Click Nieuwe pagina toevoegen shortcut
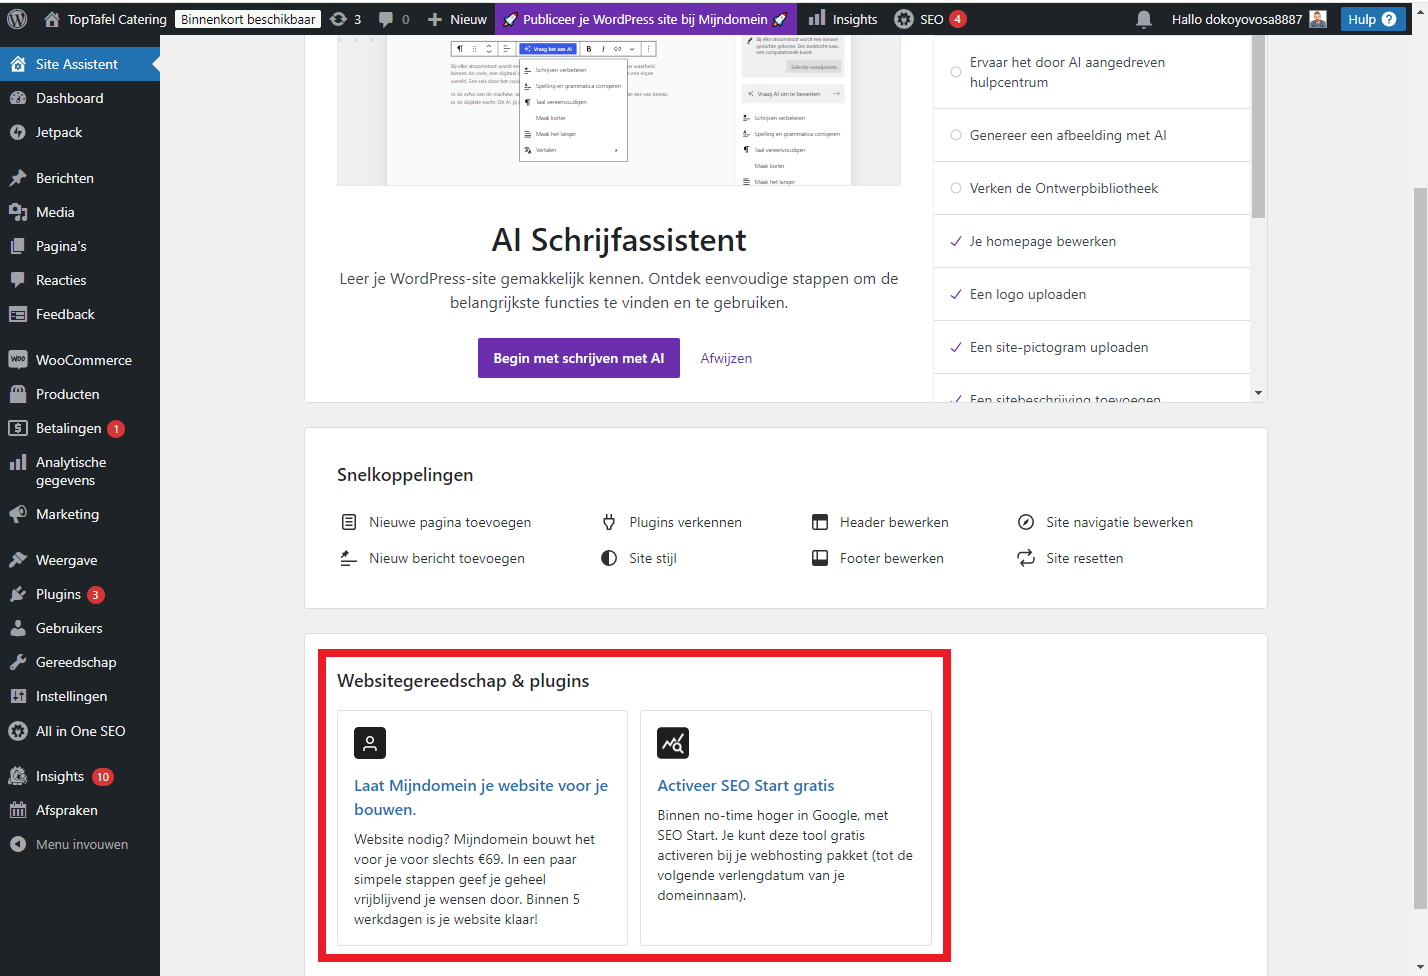This screenshot has height=976, width=1428. tap(436, 522)
